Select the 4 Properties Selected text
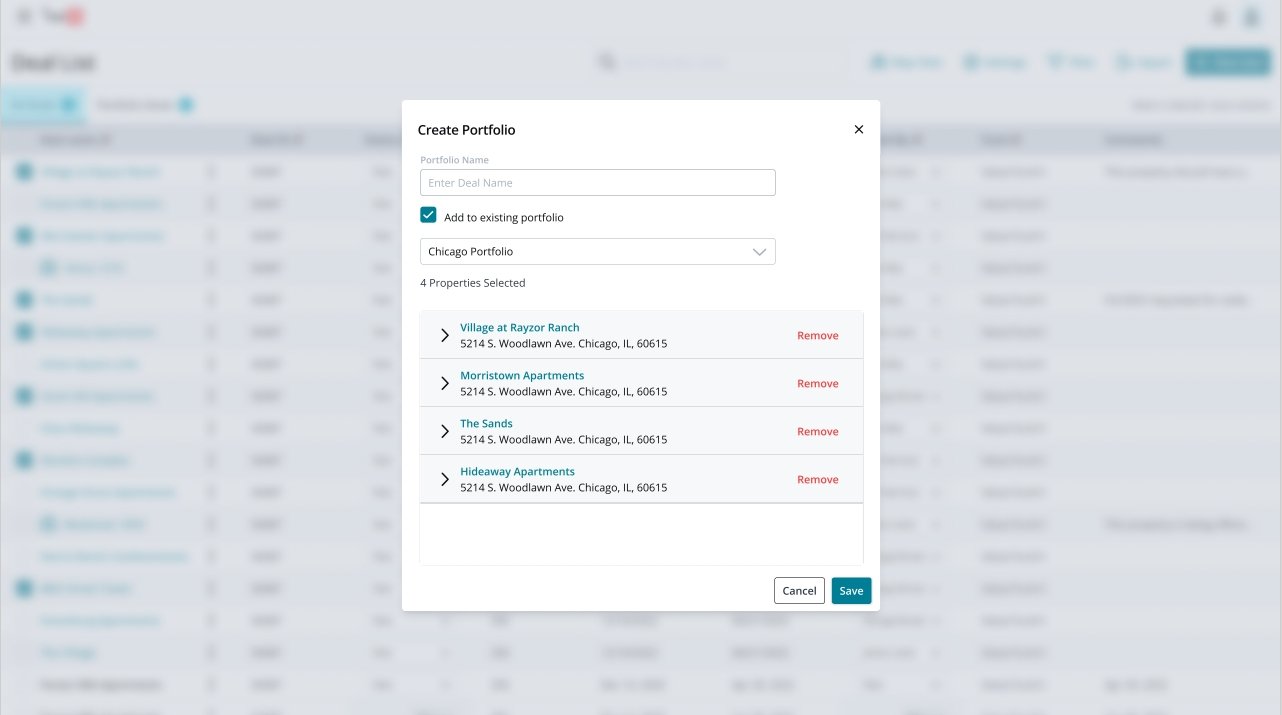1282x715 pixels. [472, 283]
